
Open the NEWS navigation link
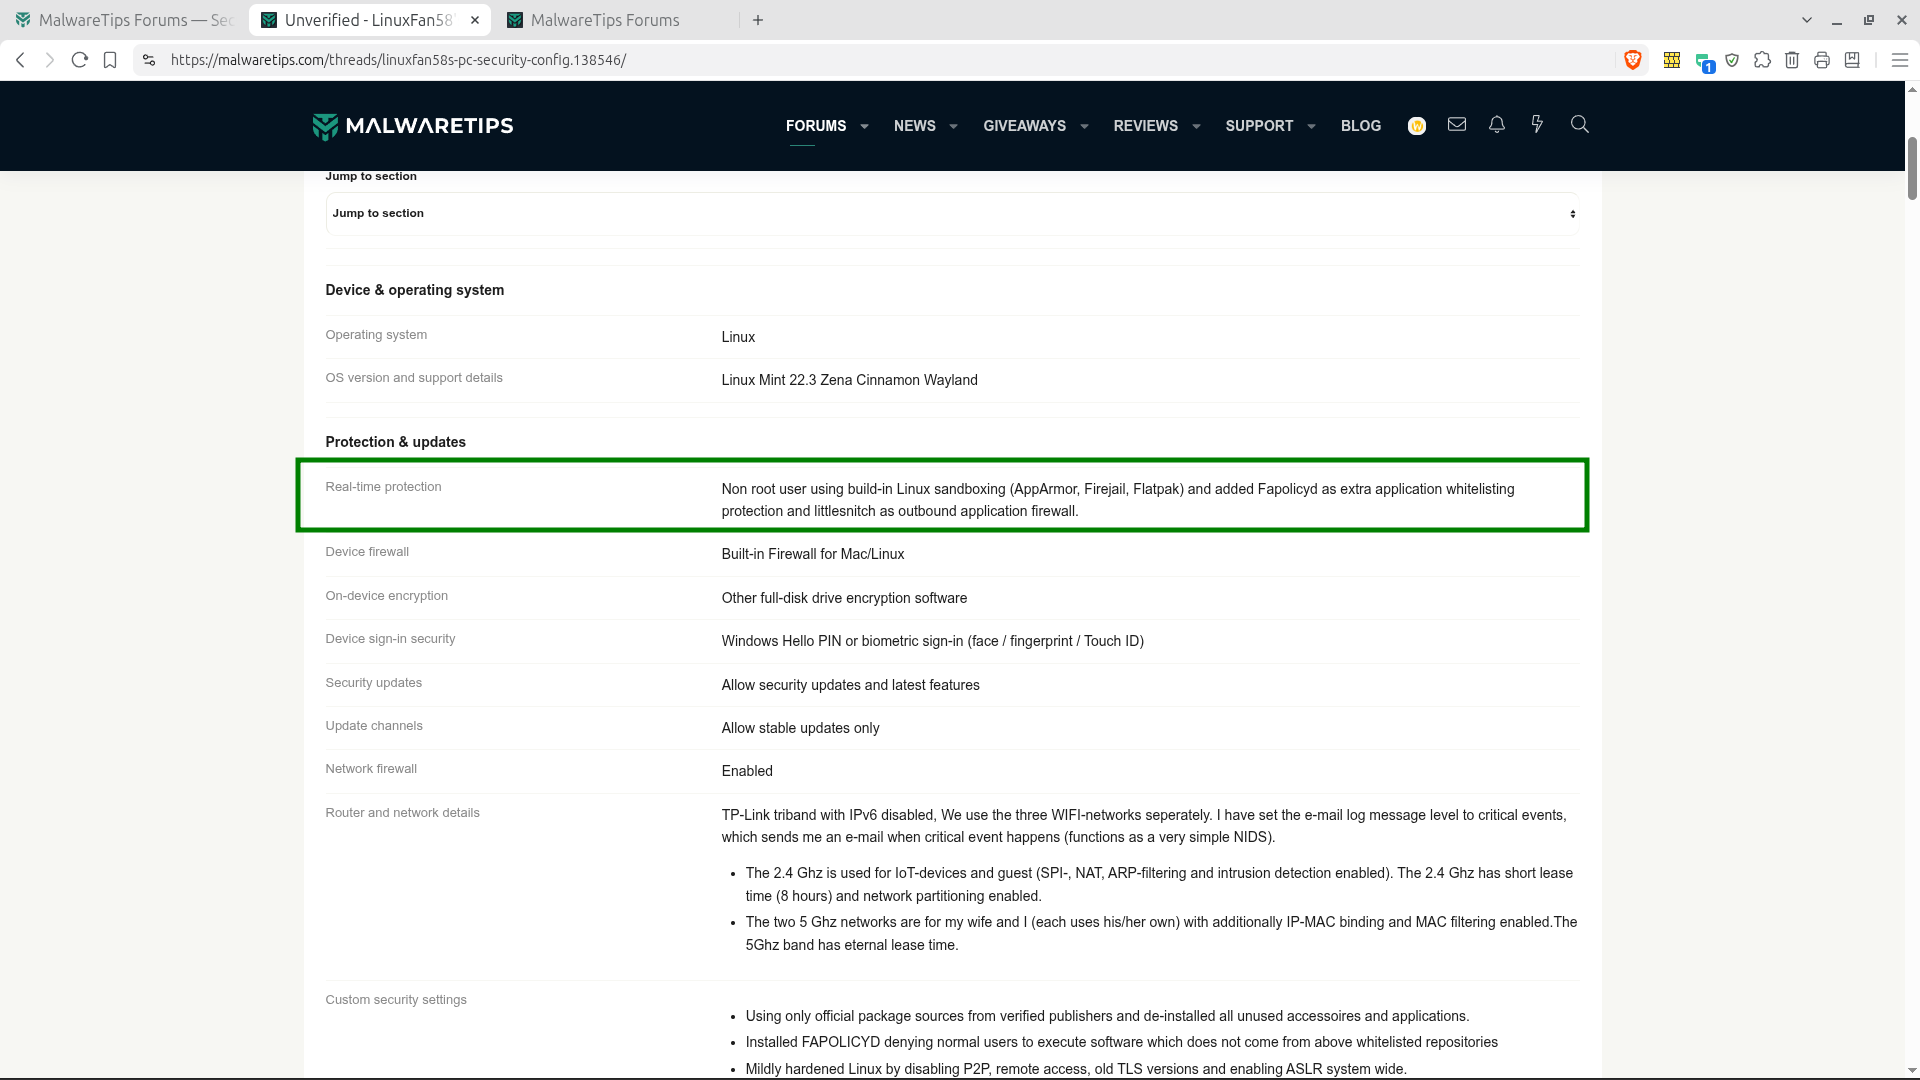(915, 126)
